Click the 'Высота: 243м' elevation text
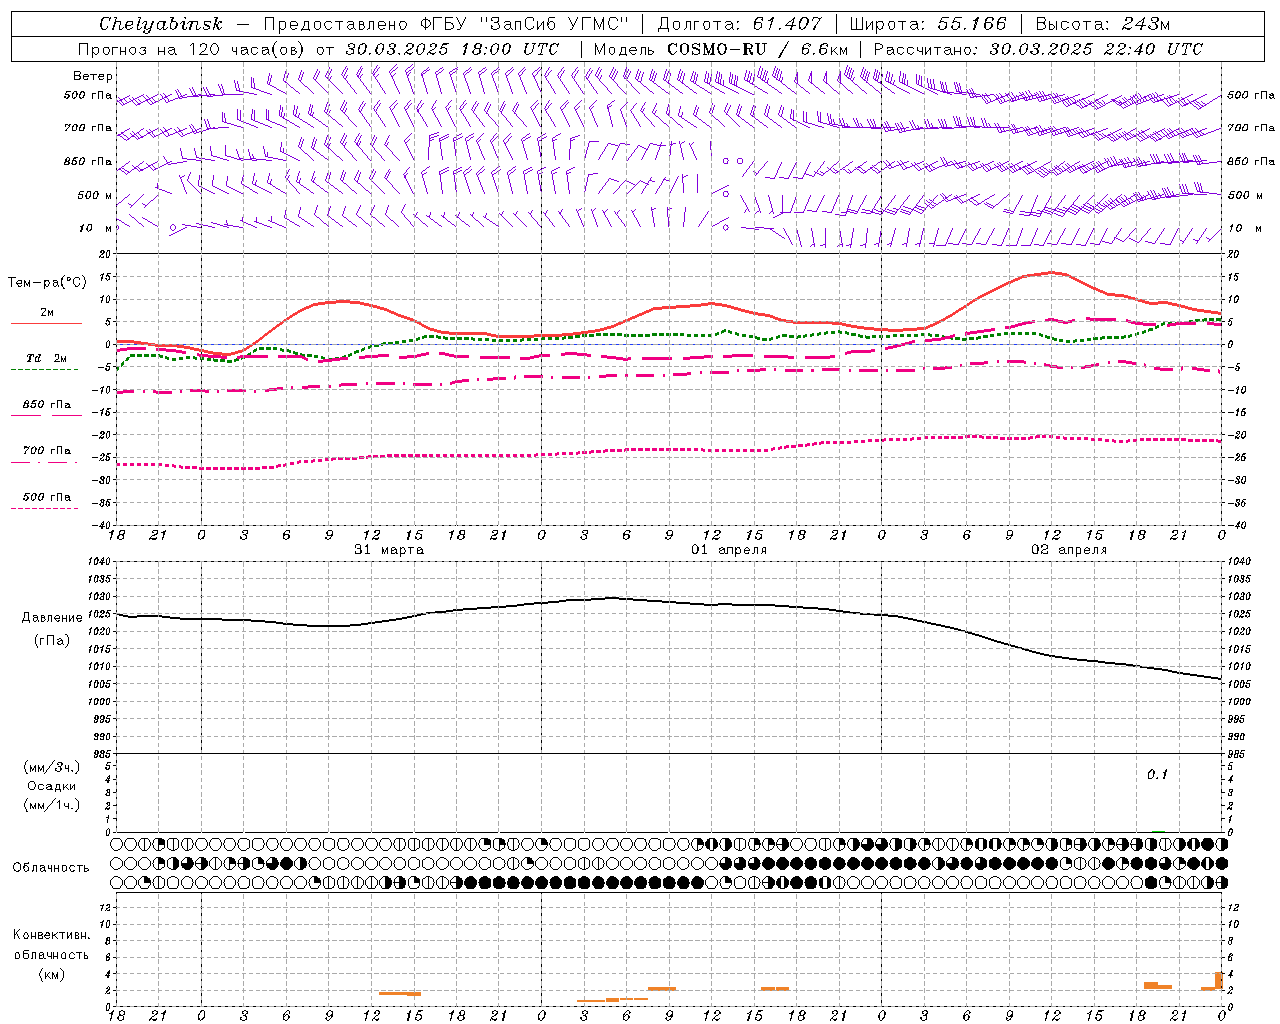This screenshot has width=1280, height=1024. 1103,24
